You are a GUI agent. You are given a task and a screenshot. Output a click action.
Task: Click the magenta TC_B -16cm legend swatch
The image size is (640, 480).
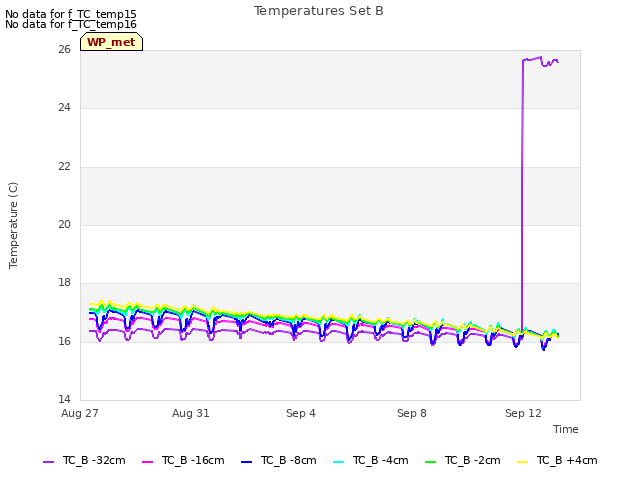[147, 462]
